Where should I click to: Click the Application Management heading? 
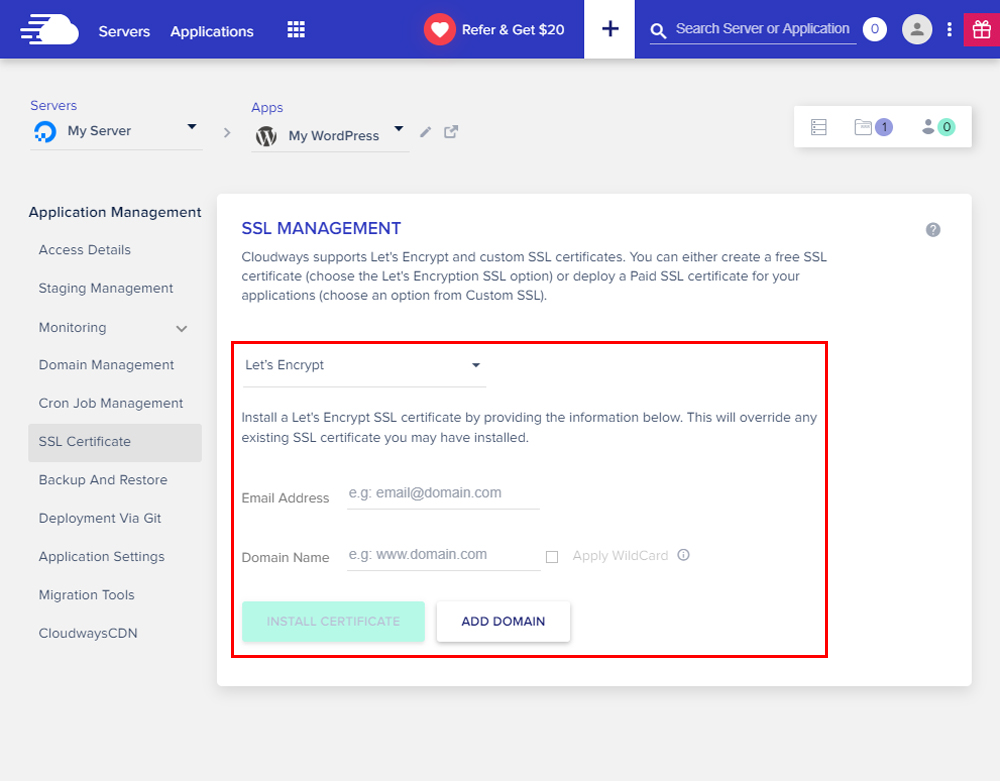point(115,212)
